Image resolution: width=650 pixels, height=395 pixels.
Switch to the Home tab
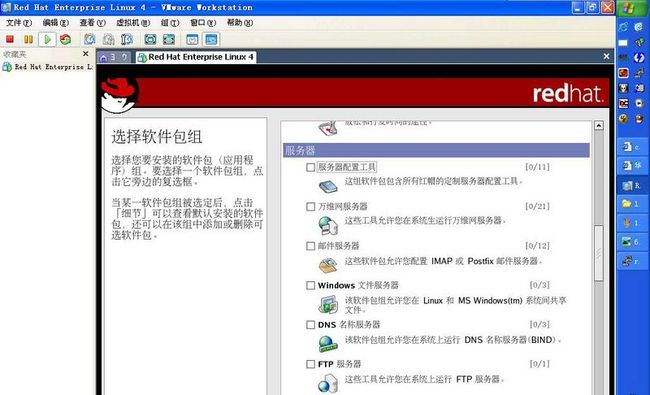113,57
